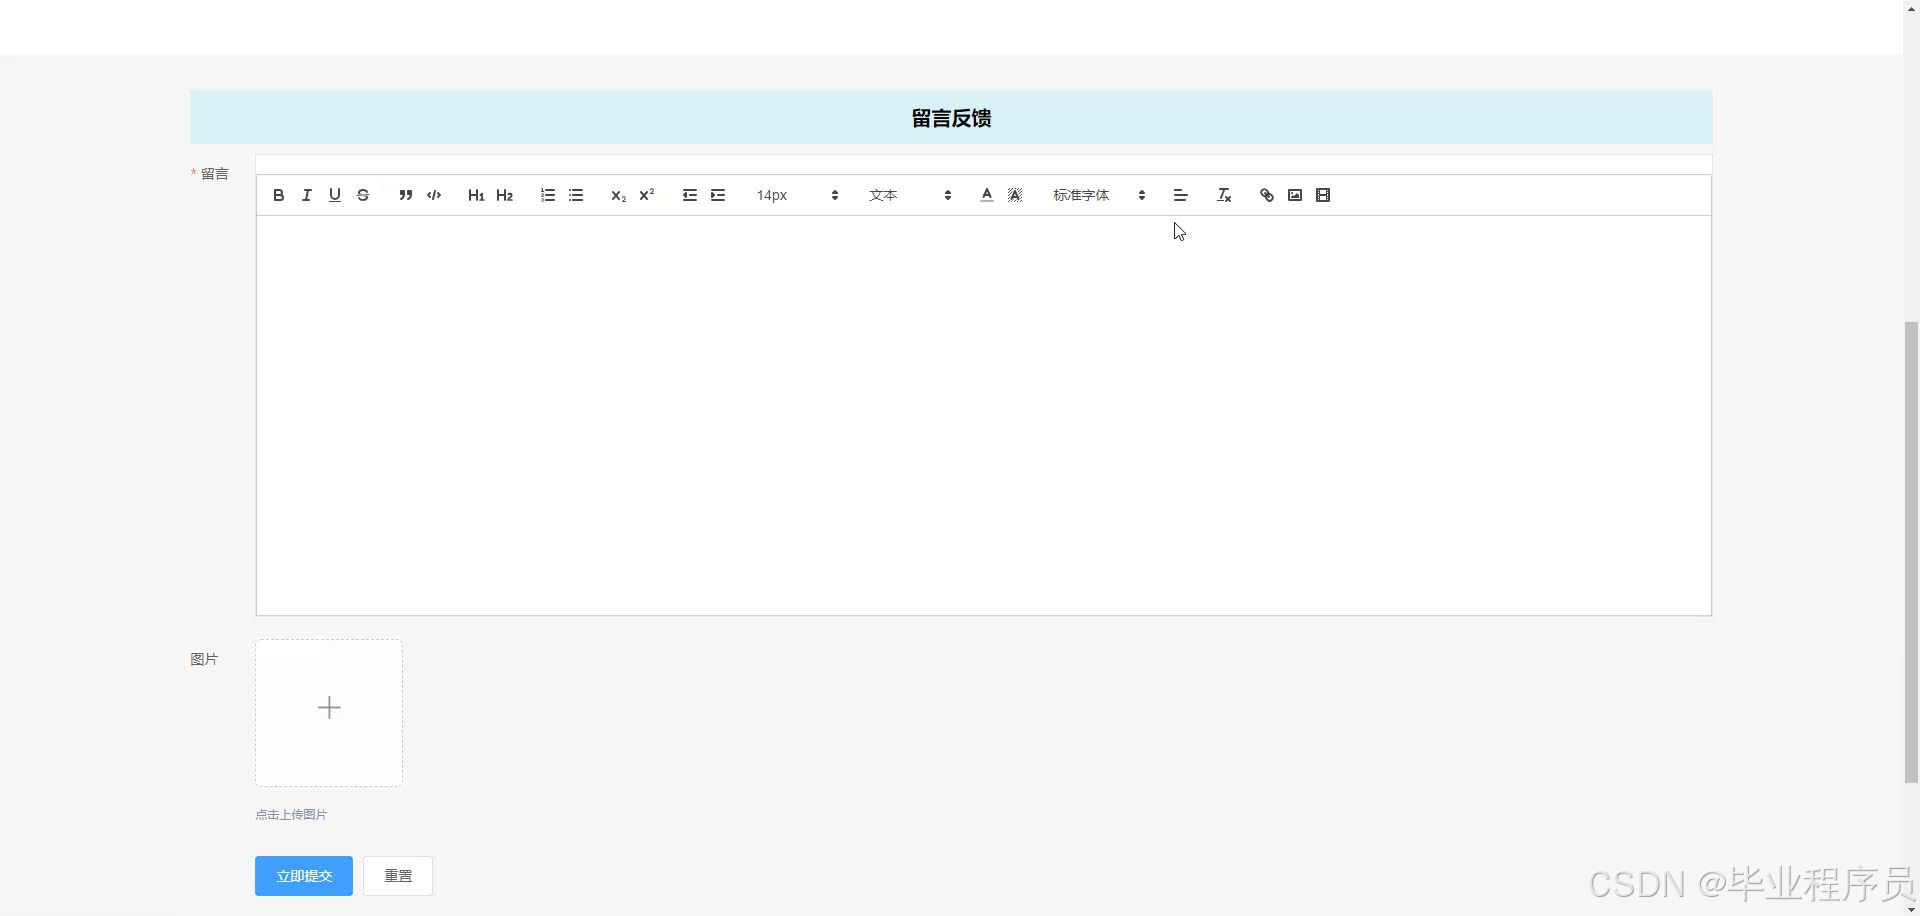Create a bulleted list
The image size is (1920, 916).
[x=576, y=195]
